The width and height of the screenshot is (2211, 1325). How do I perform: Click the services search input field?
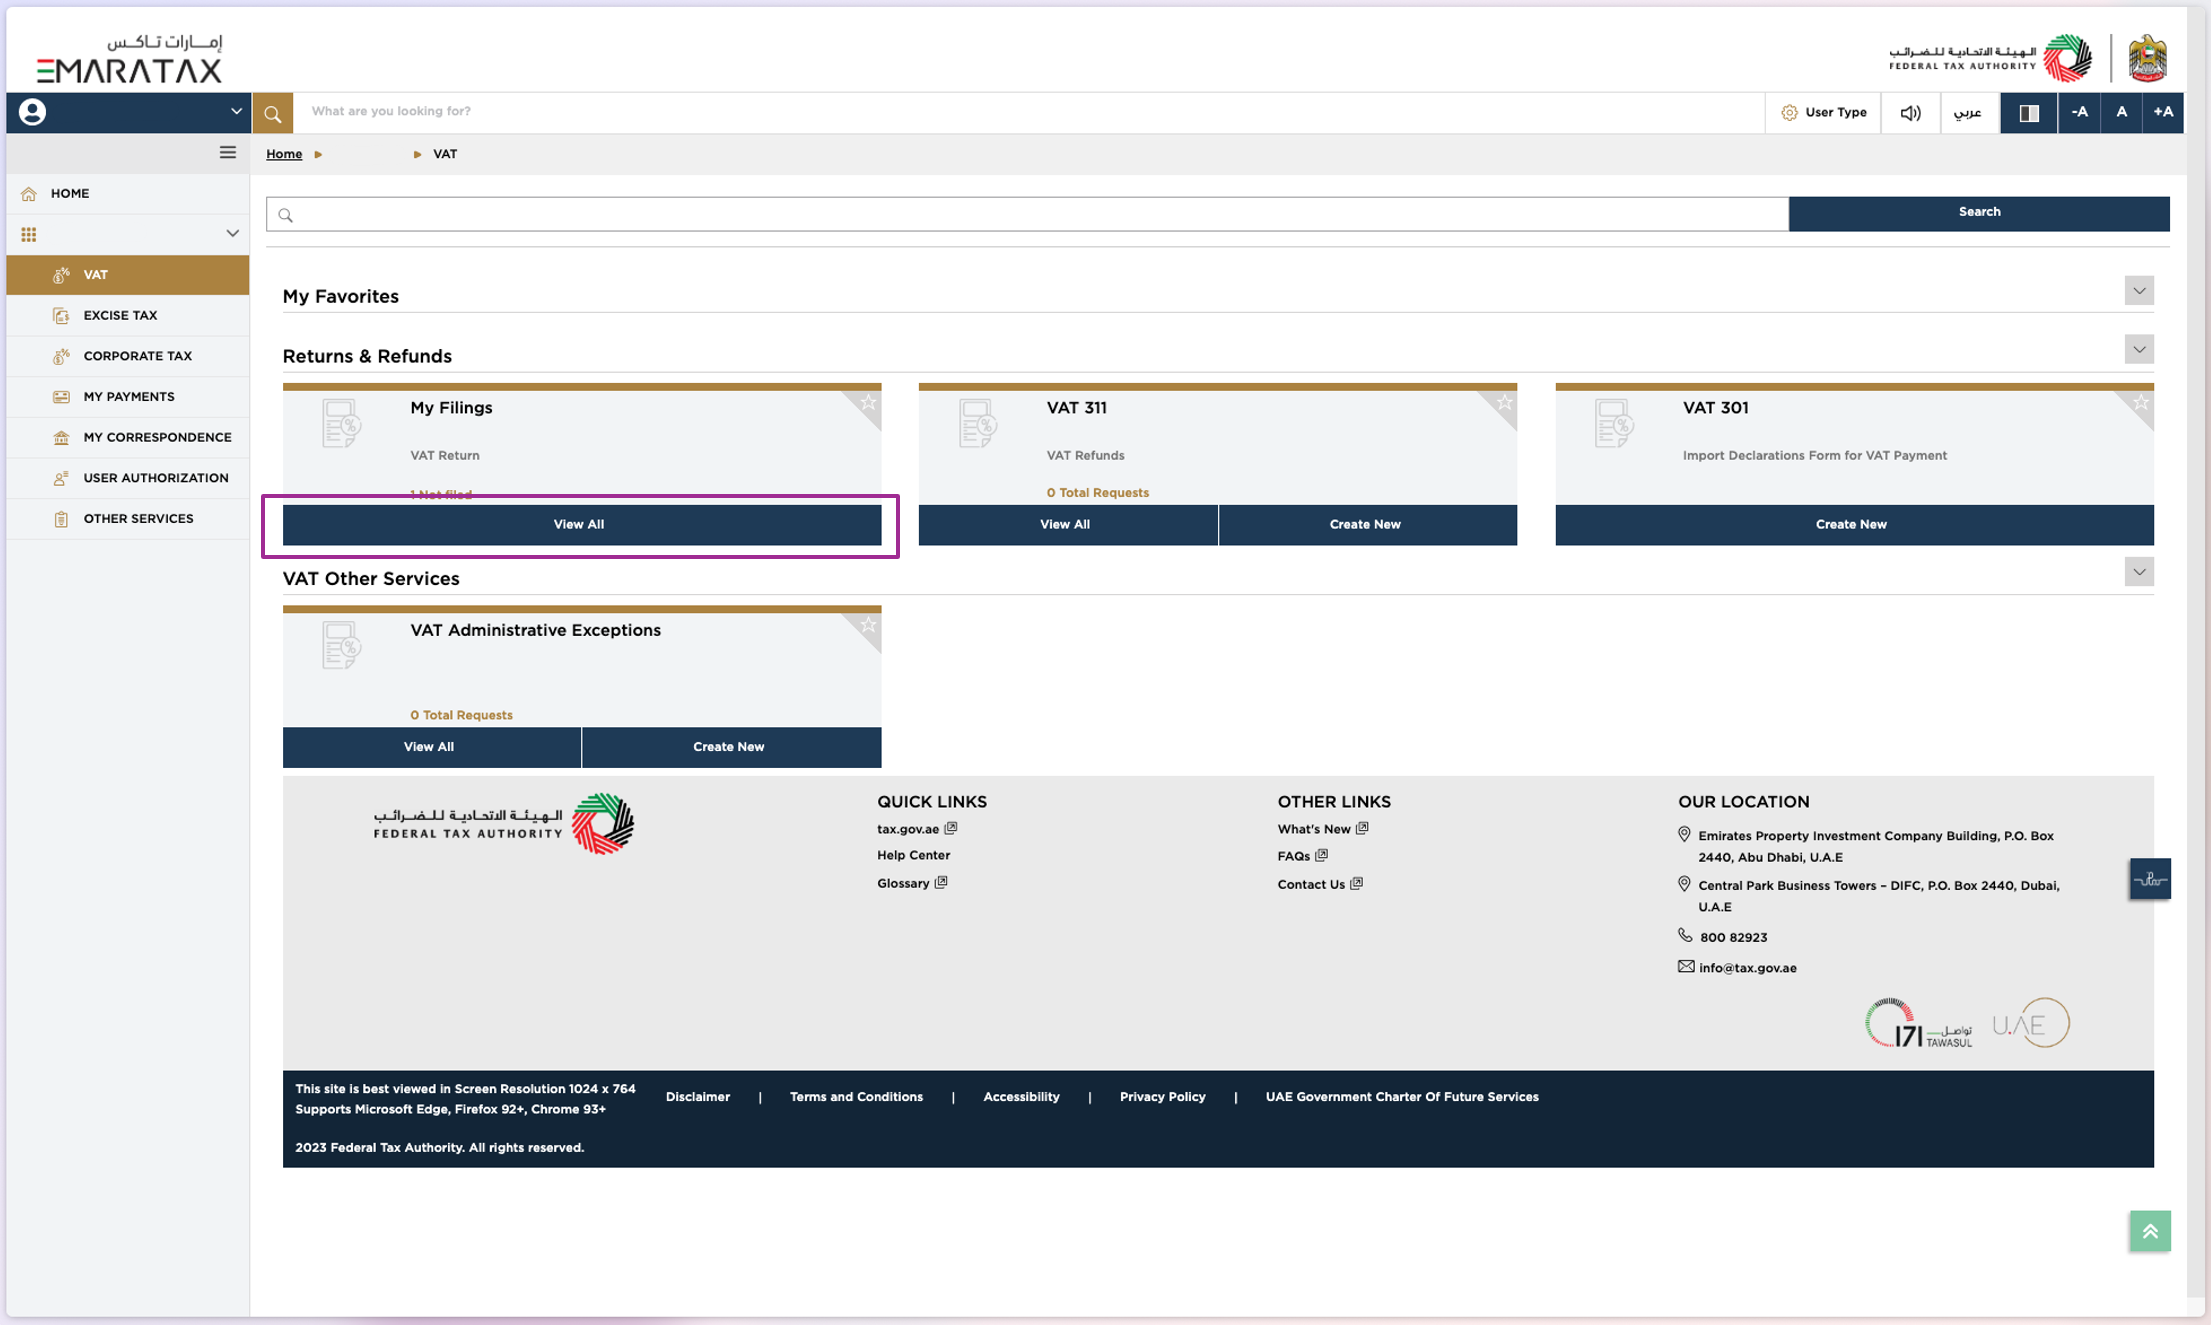[x=1027, y=214]
